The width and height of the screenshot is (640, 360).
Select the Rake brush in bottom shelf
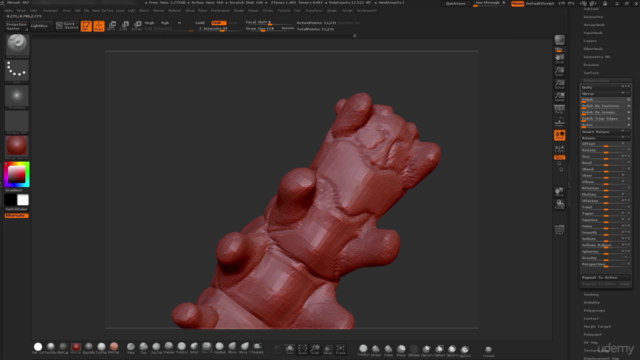[x=131, y=348]
